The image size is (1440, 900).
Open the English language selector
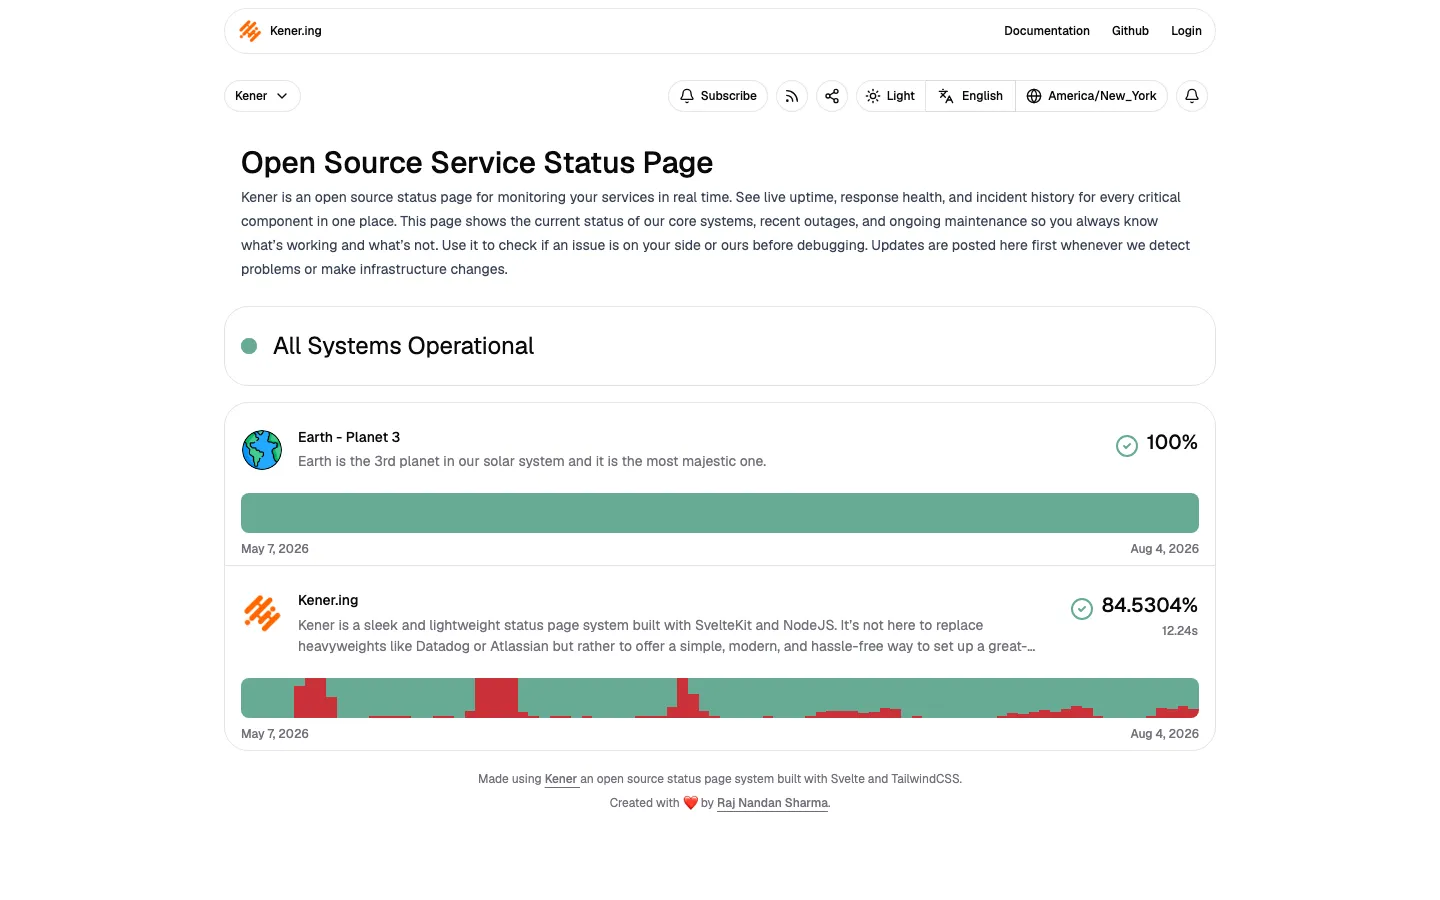(971, 96)
